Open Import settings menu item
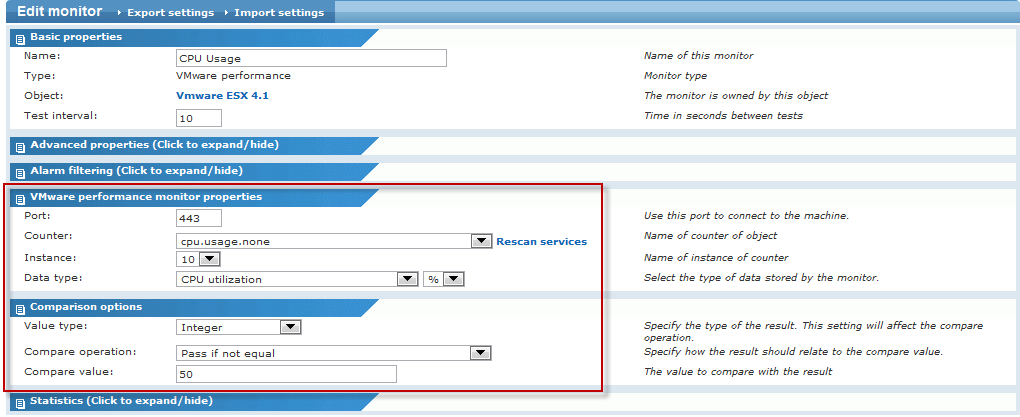Screen dimensions: 1020x417 coord(278,13)
